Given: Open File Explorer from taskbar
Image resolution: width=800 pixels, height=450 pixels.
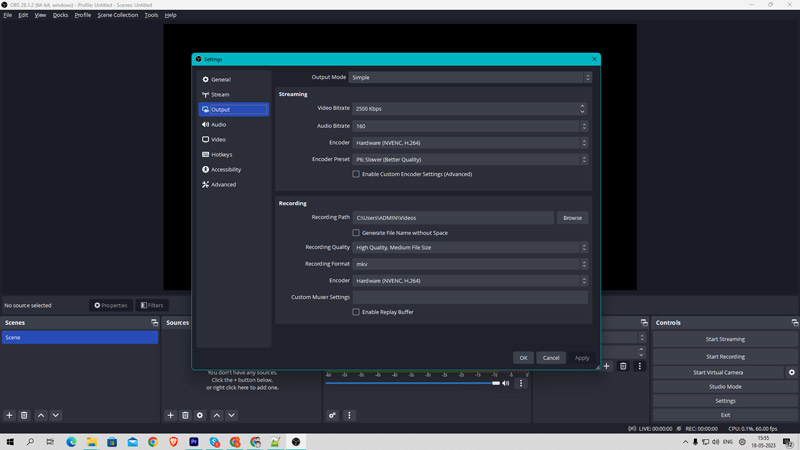Looking at the screenshot, I should point(91,442).
